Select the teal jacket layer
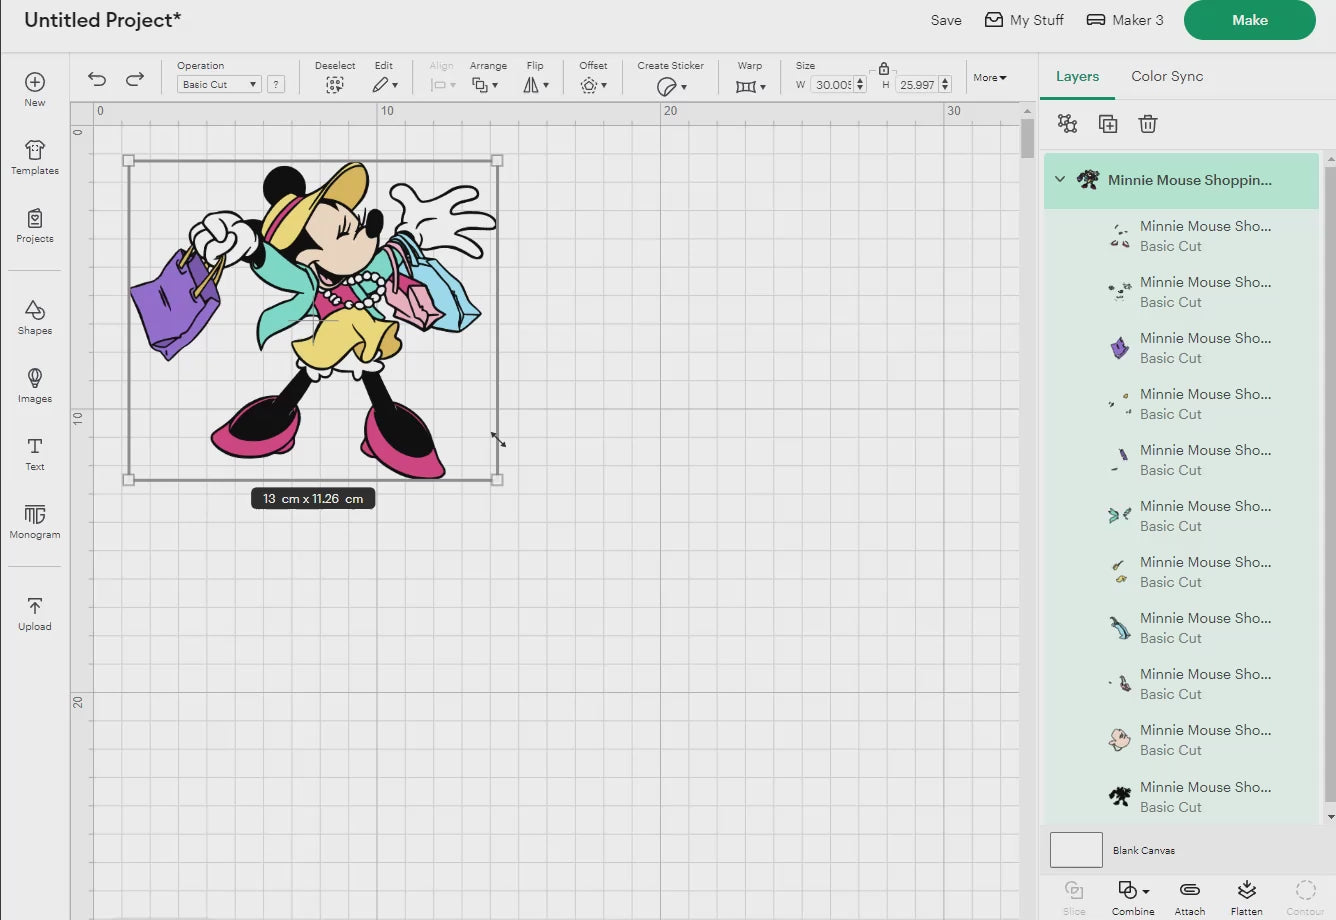The image size is (1336, 920). [1181, 516]
